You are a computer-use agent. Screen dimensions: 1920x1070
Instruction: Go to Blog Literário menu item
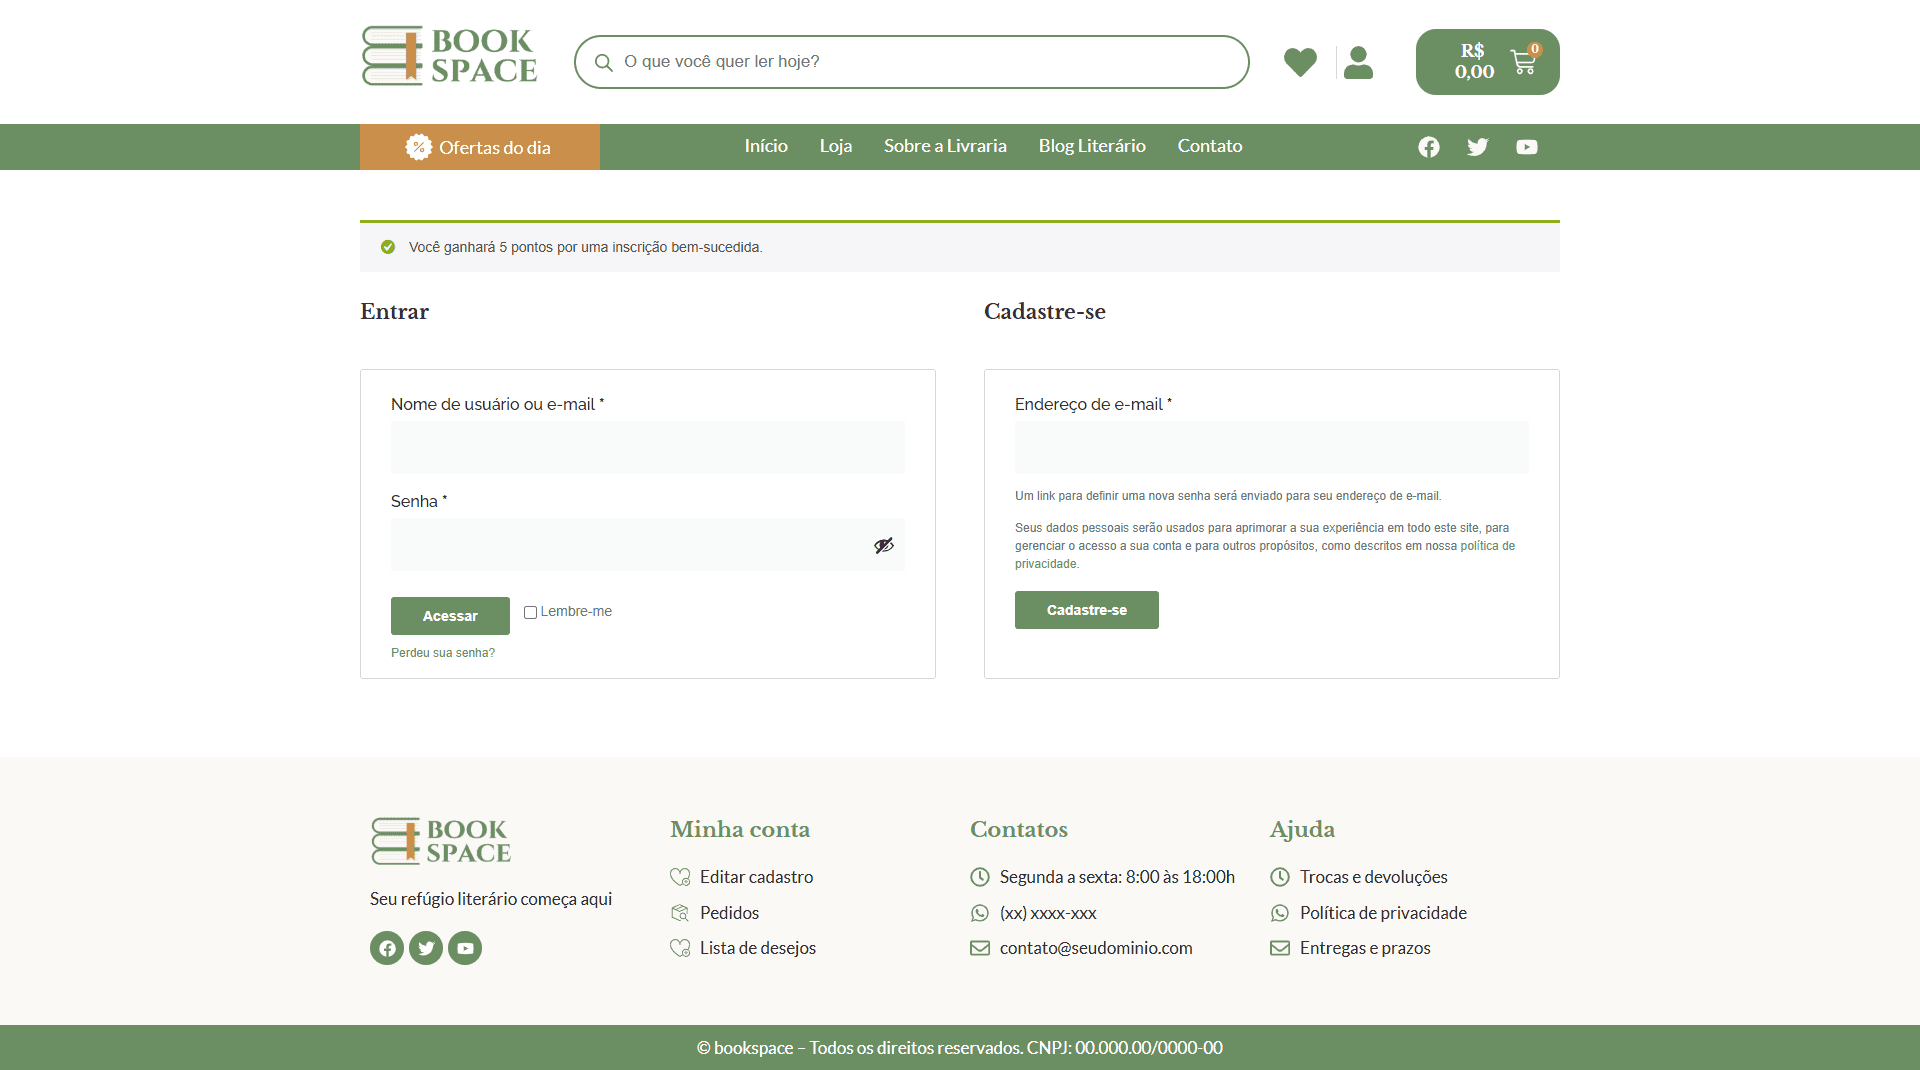pyautogui.click(x=1092, y=146)
